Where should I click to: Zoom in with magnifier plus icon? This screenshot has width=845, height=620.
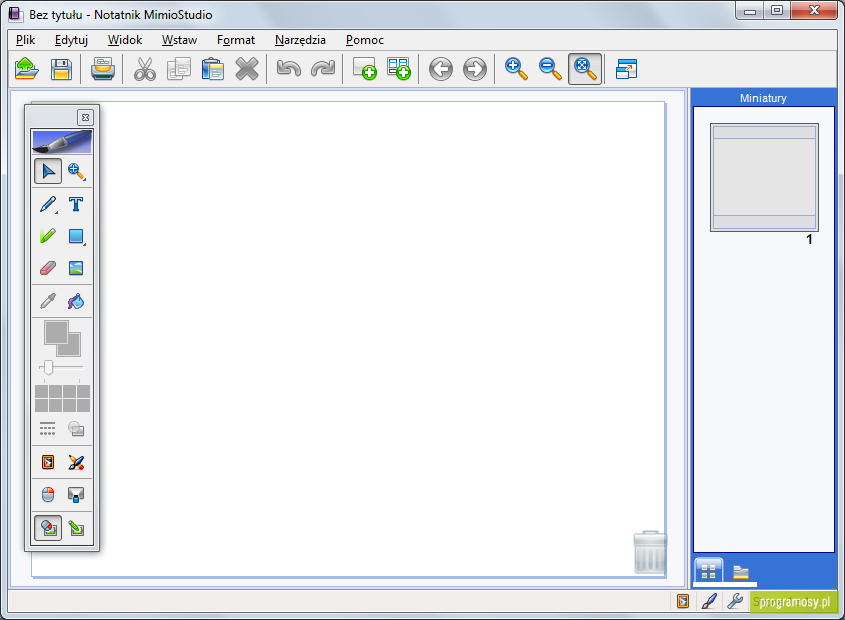[516, 69]
